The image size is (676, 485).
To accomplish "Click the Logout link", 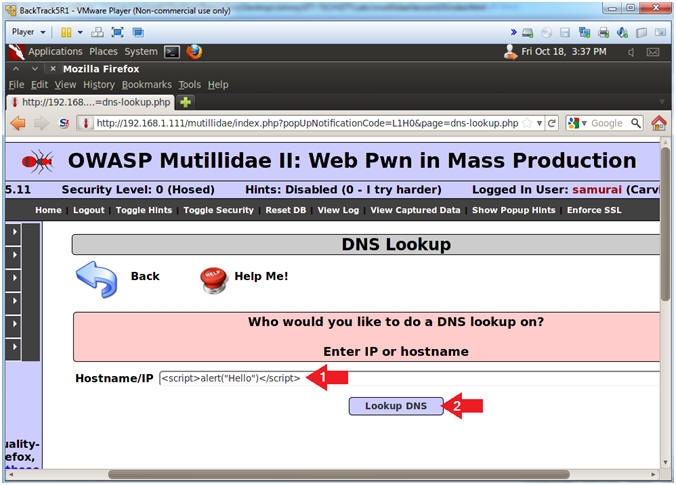I will (89, 210).
